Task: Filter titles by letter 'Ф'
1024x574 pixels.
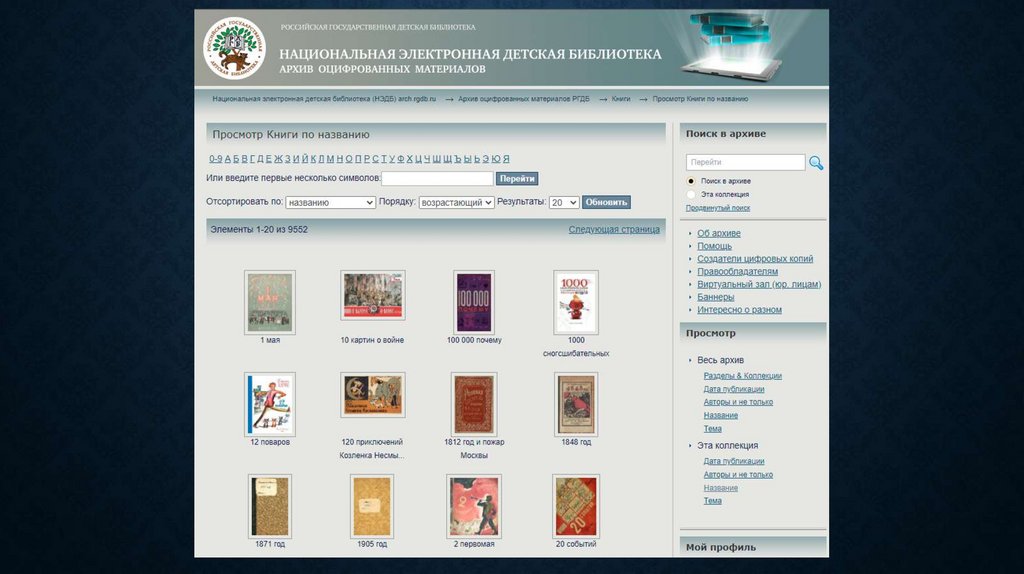Action: pyautogui.click(x=401, y=159)
